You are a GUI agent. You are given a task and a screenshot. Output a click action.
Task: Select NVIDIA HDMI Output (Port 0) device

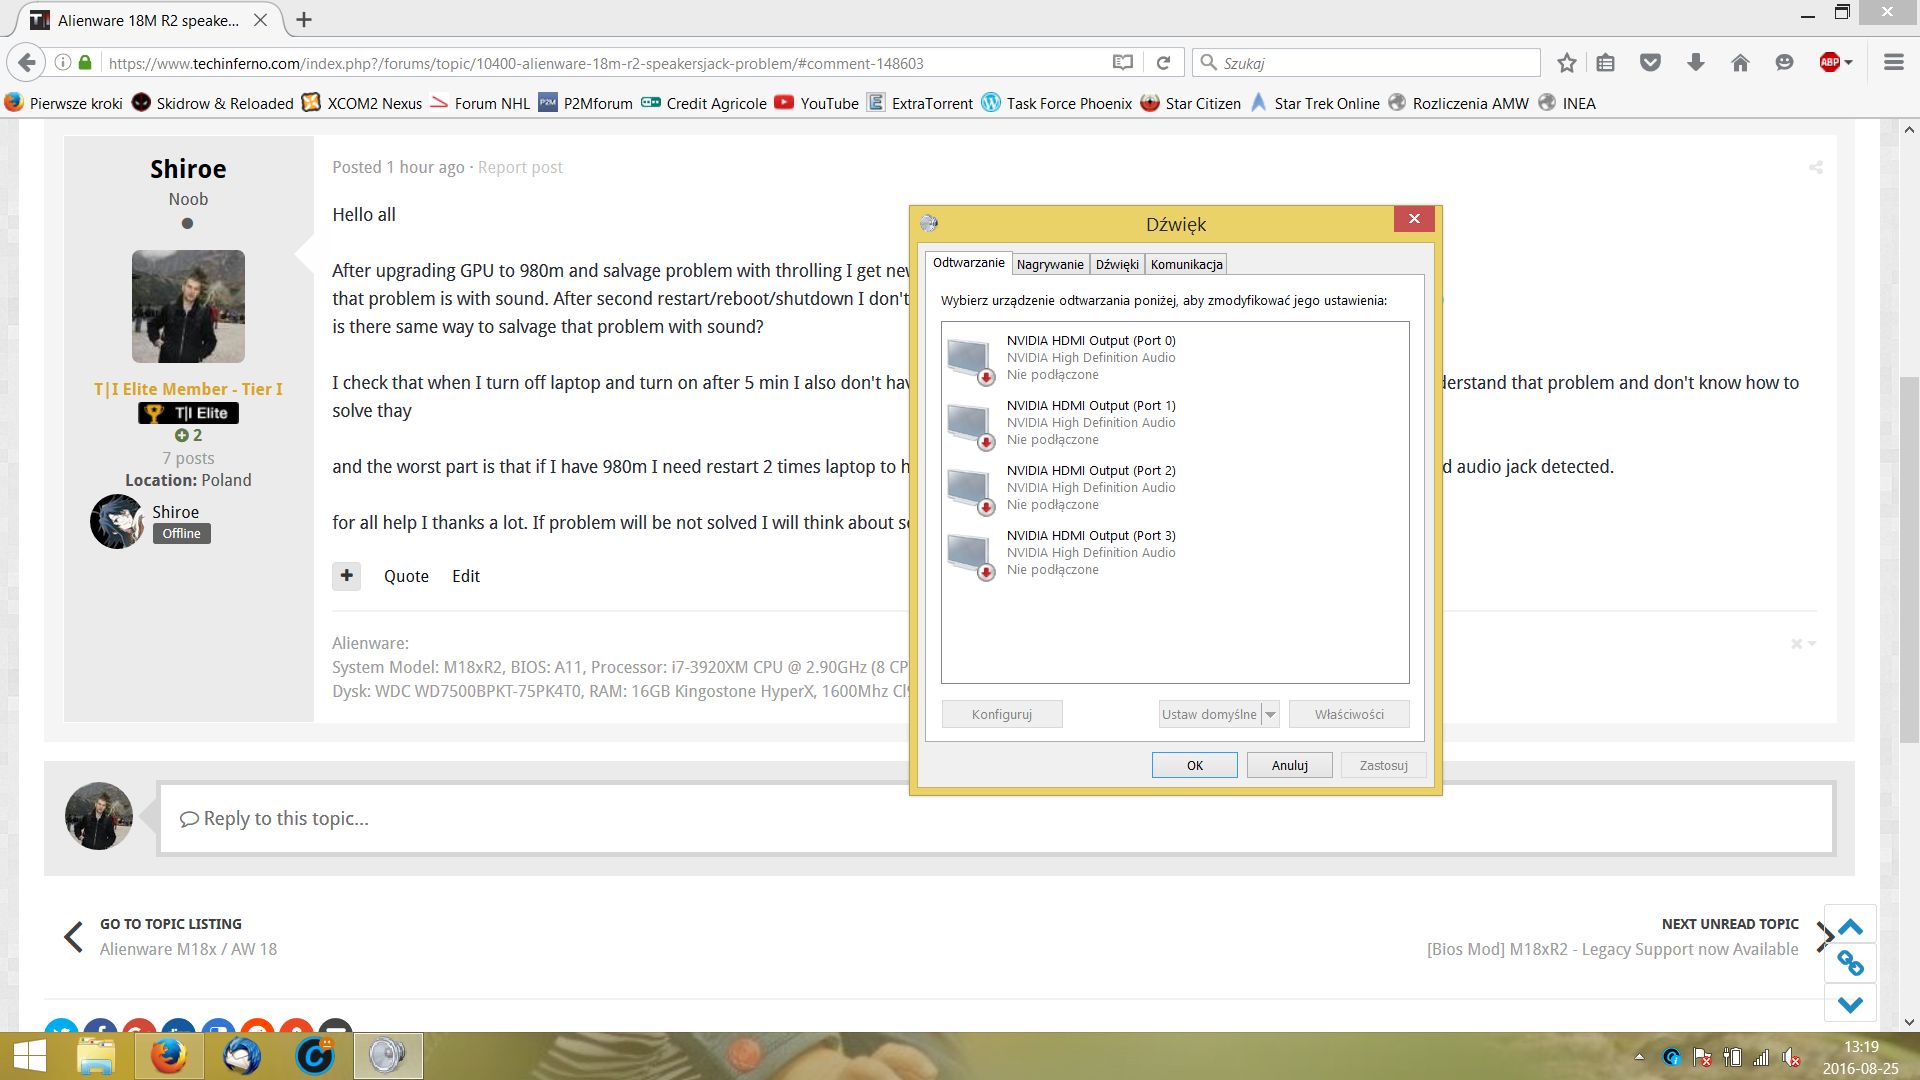[1175, 357]
